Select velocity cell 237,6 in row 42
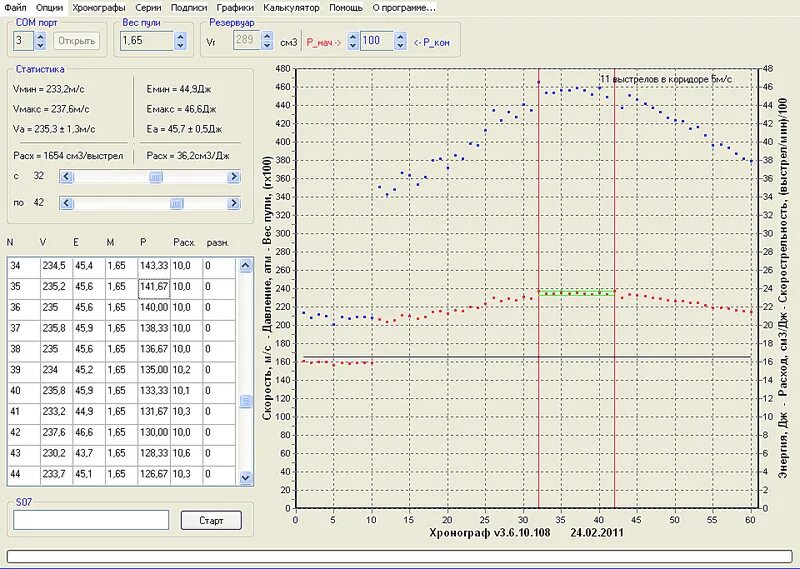Screen dimensions: 800x569 (56, 433)
